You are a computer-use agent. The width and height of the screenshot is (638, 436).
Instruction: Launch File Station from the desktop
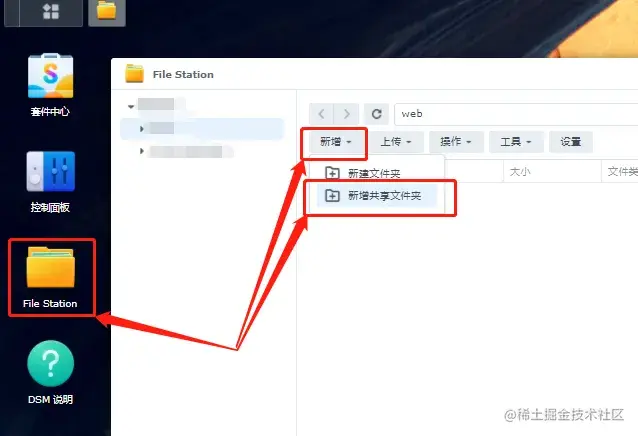click(x=50, y=278)
